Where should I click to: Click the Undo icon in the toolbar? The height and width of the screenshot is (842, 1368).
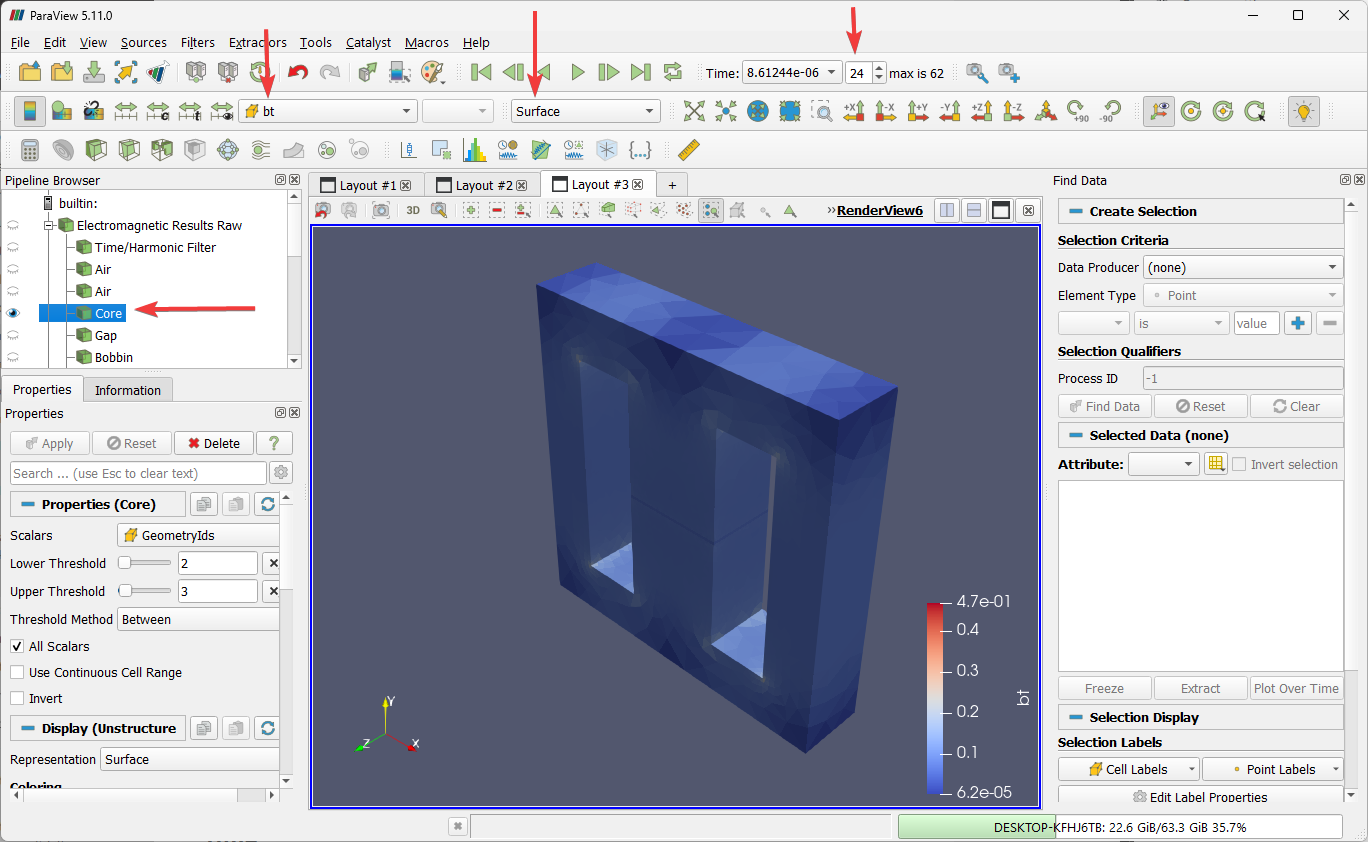click(297, 72)
